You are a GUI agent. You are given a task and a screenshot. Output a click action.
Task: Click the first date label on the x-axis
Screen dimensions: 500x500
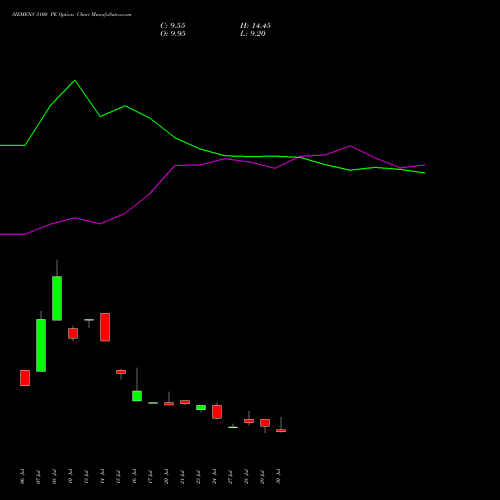[22, 476]
